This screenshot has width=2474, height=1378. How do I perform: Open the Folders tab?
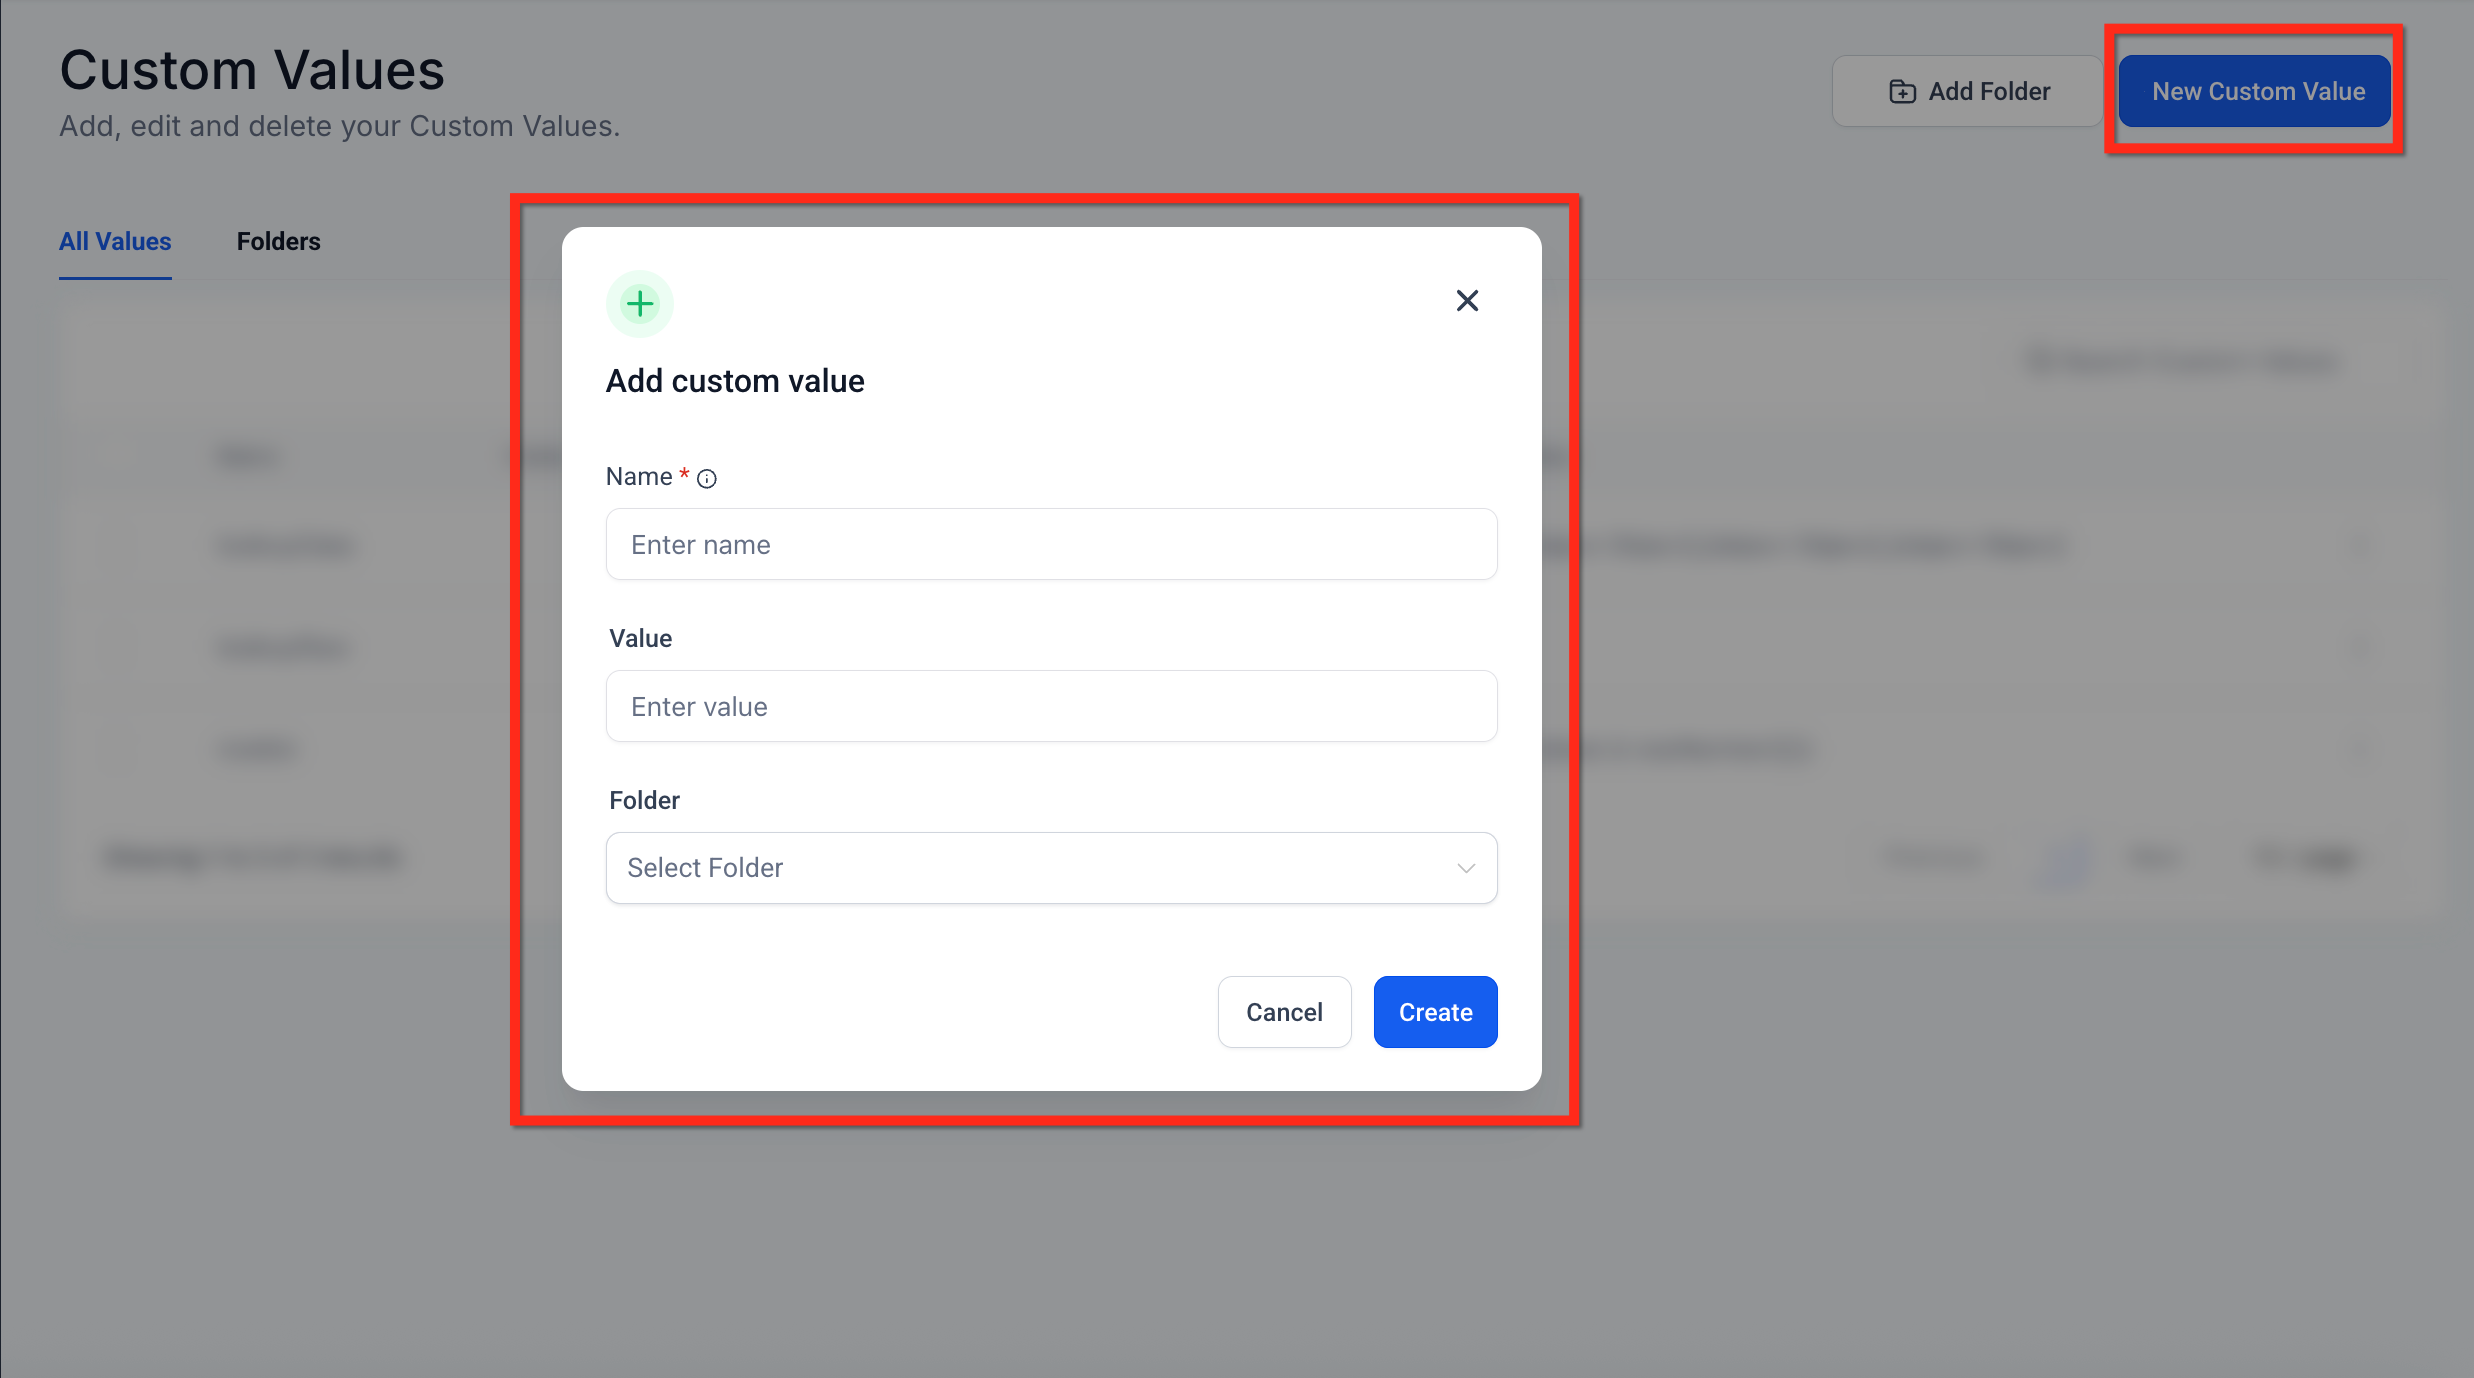[x=278, y=242]
